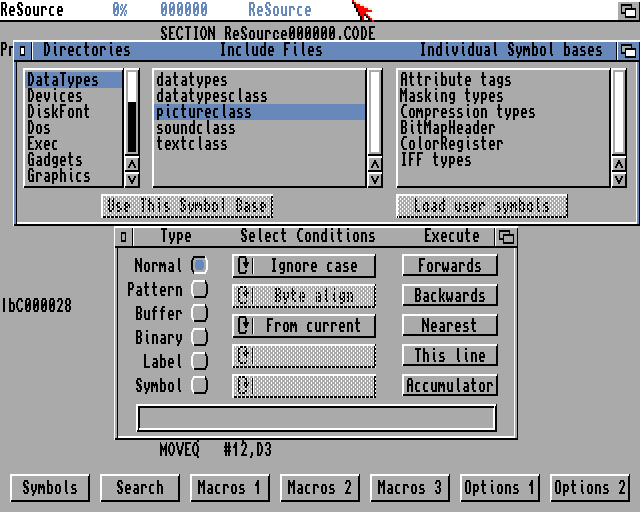Click down arrow of Include Files scrollbar

(x=375, y=179)
